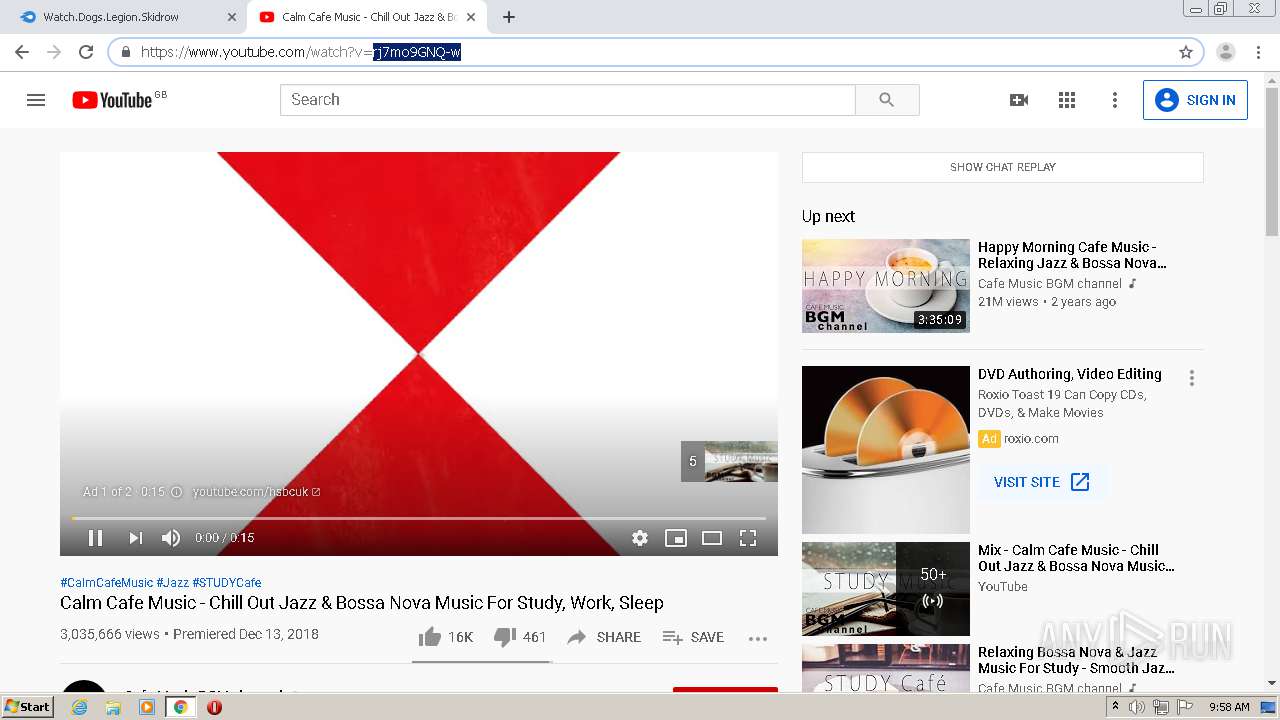Open Happy Morning Cafe Music thumbnail
The height and width of the screenshot is (720, 1280).
(886, 286)
